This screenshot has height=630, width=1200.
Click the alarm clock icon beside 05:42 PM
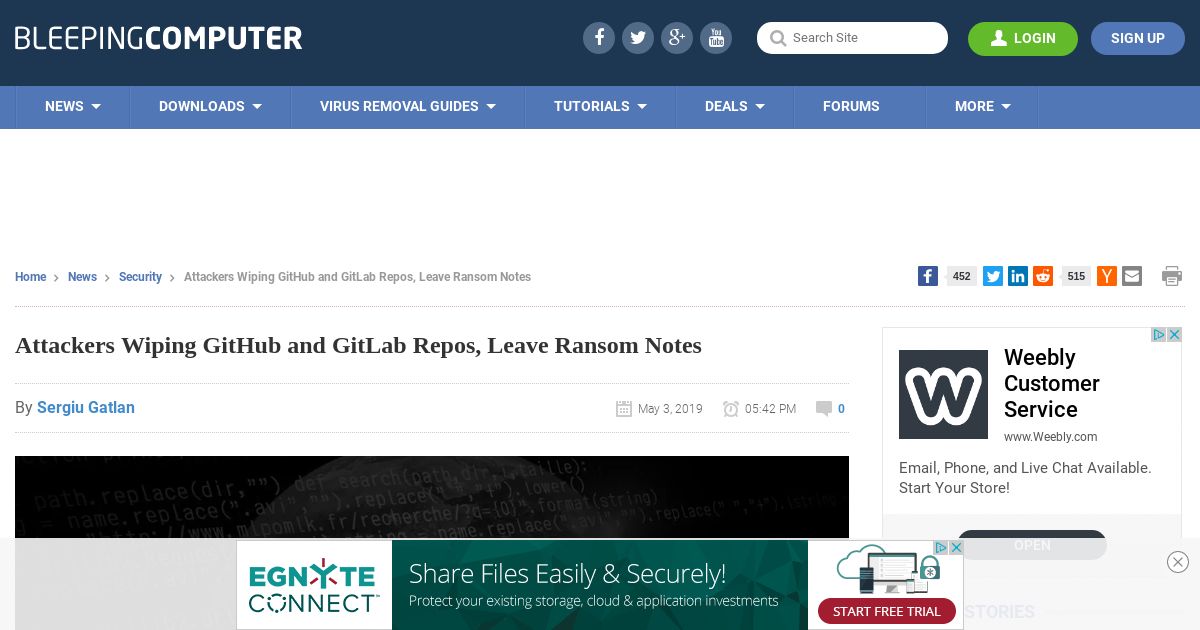(x=731, y=408)
